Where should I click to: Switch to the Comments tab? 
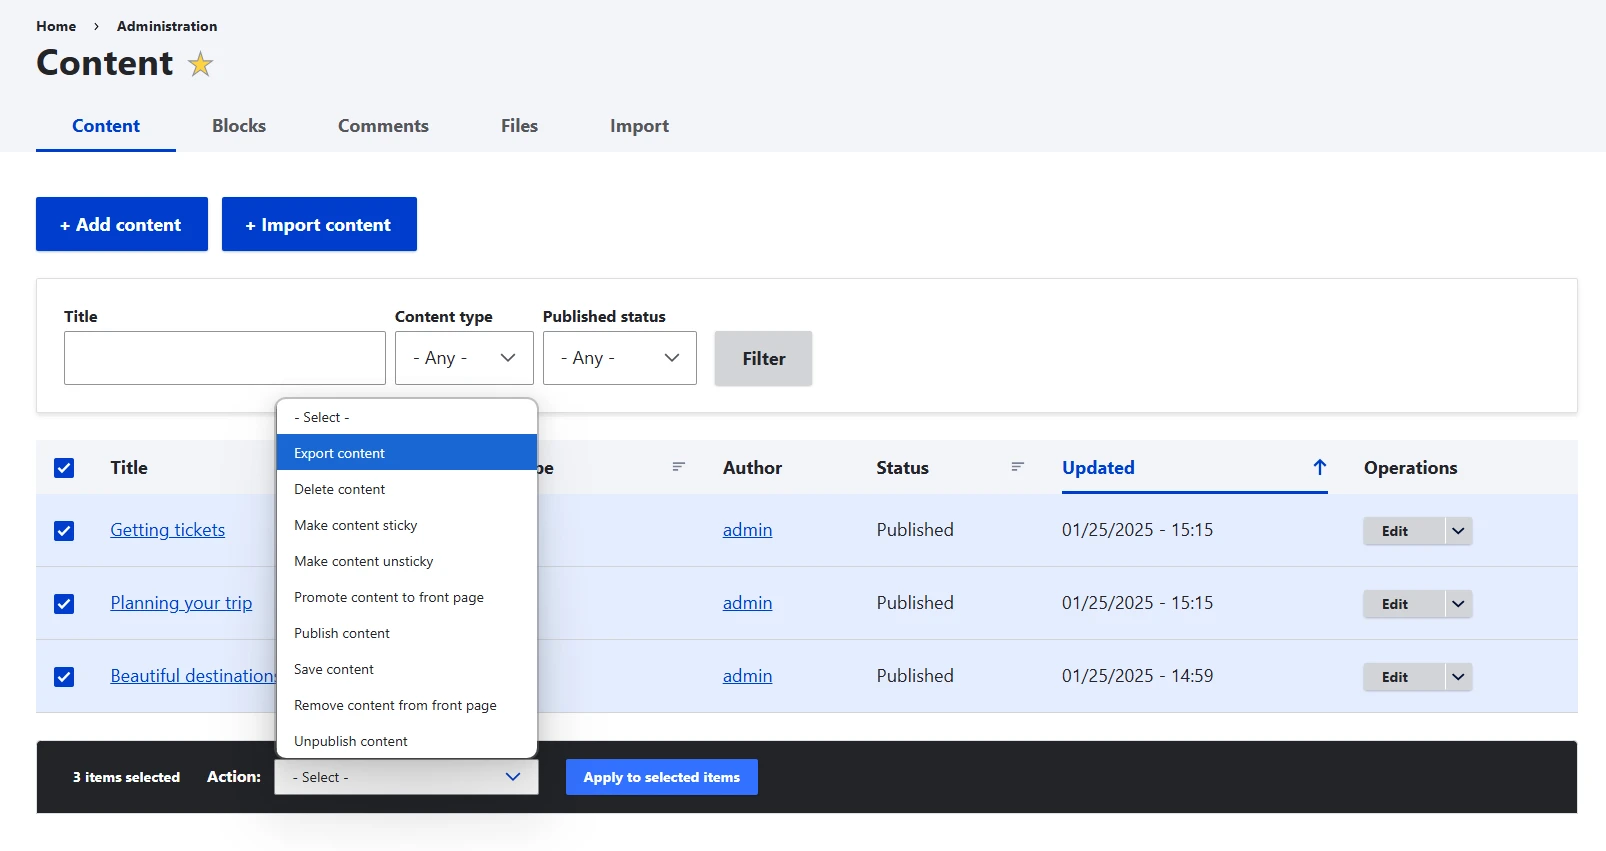click(x=383, y=126)
